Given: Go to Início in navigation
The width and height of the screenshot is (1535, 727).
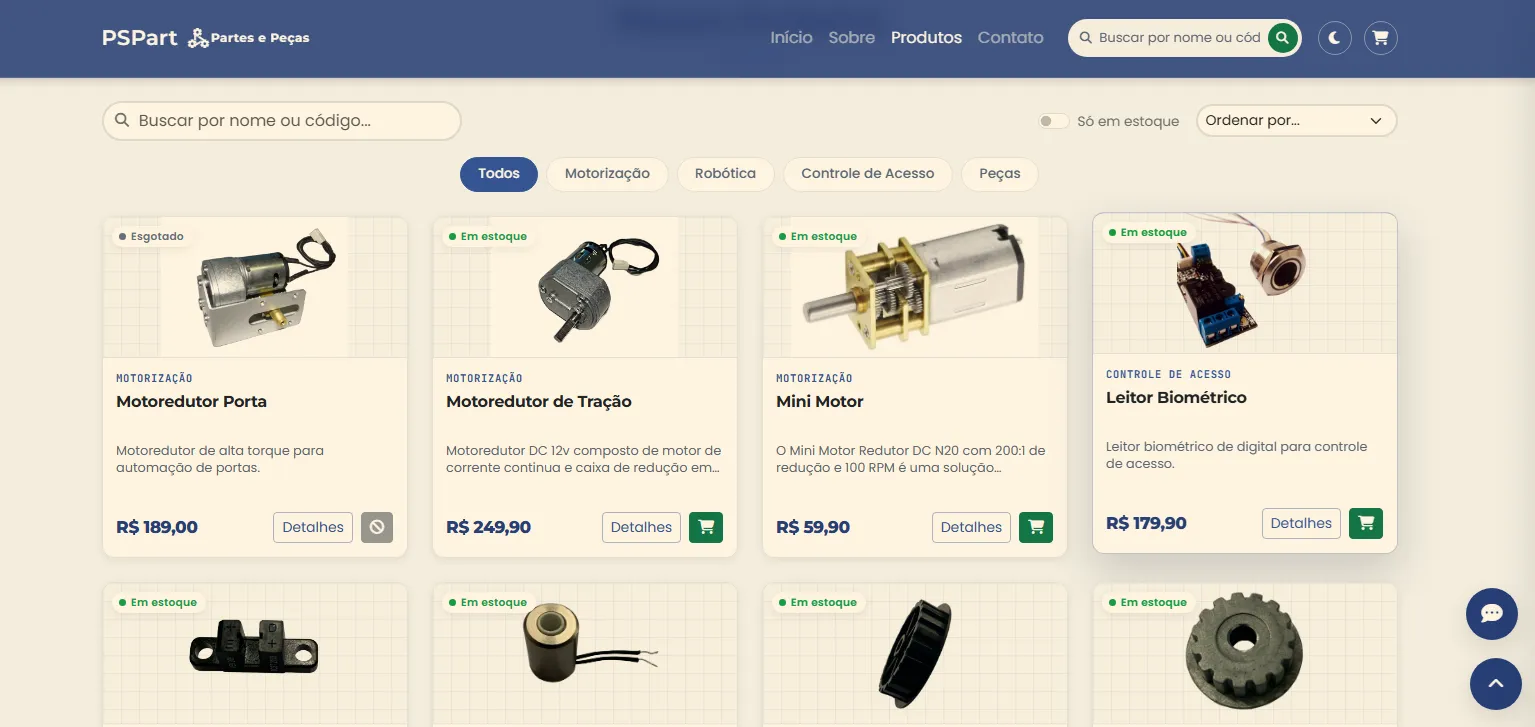Looking at the screenshot, I should 791,38.
